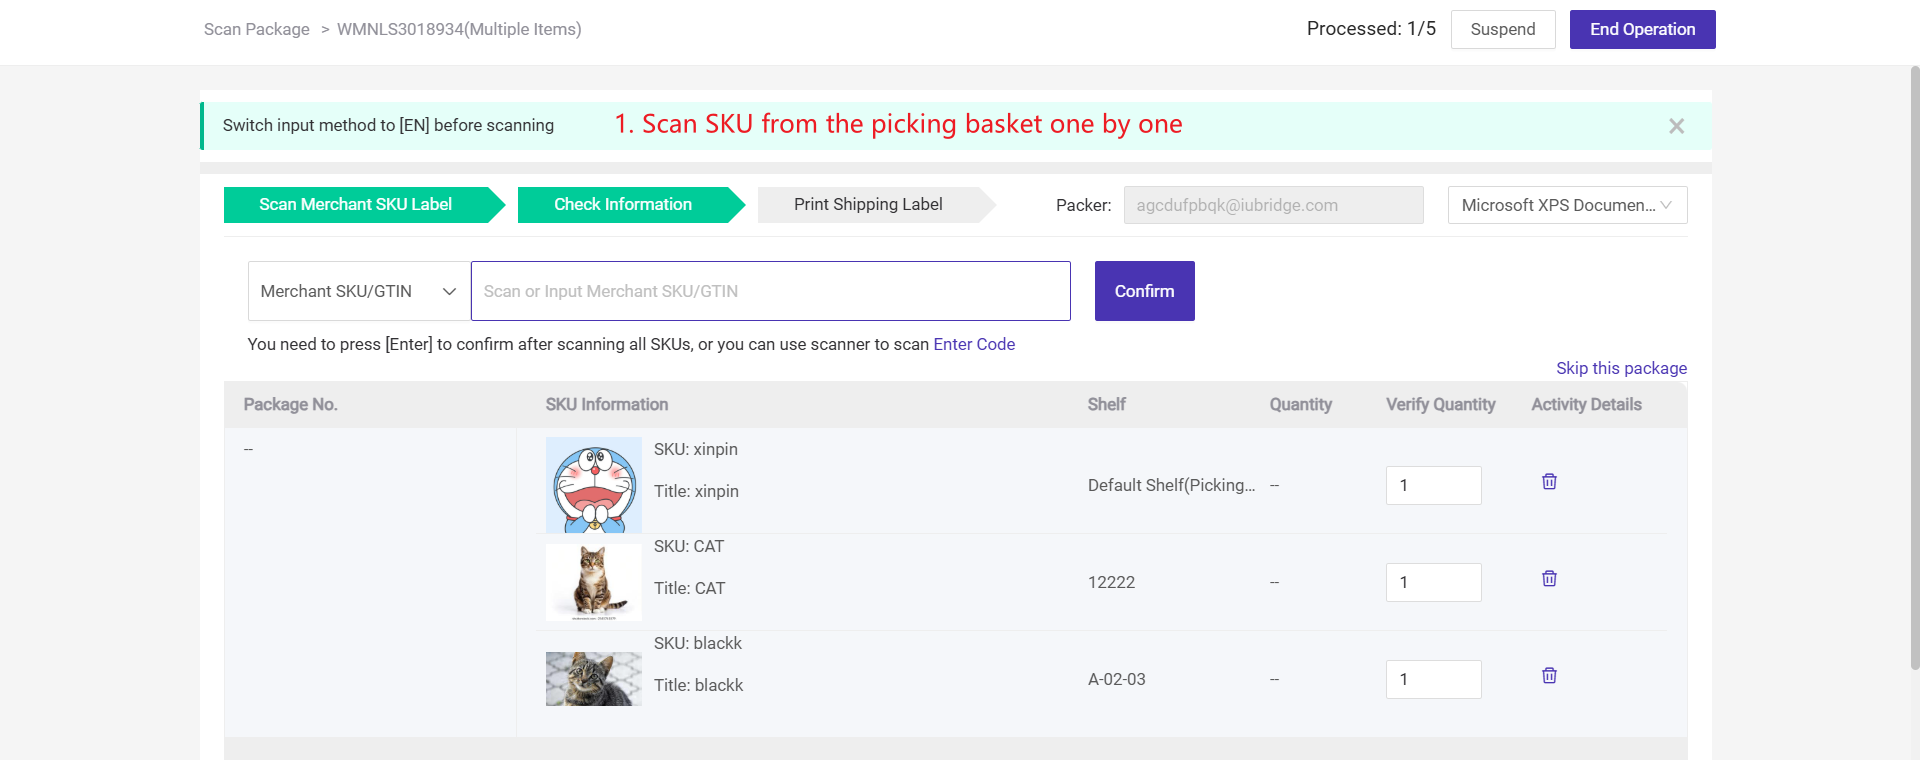Edit verify quantity for xinpin
The height and width of the screenshot is (760, 1920).
tap(1433, 485)
